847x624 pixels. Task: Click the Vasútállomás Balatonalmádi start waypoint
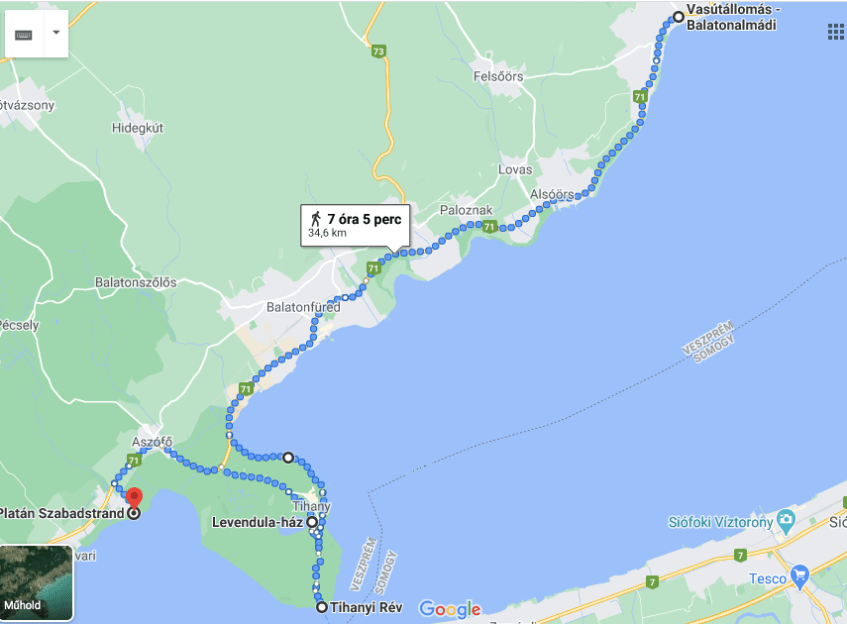(678, 17)
